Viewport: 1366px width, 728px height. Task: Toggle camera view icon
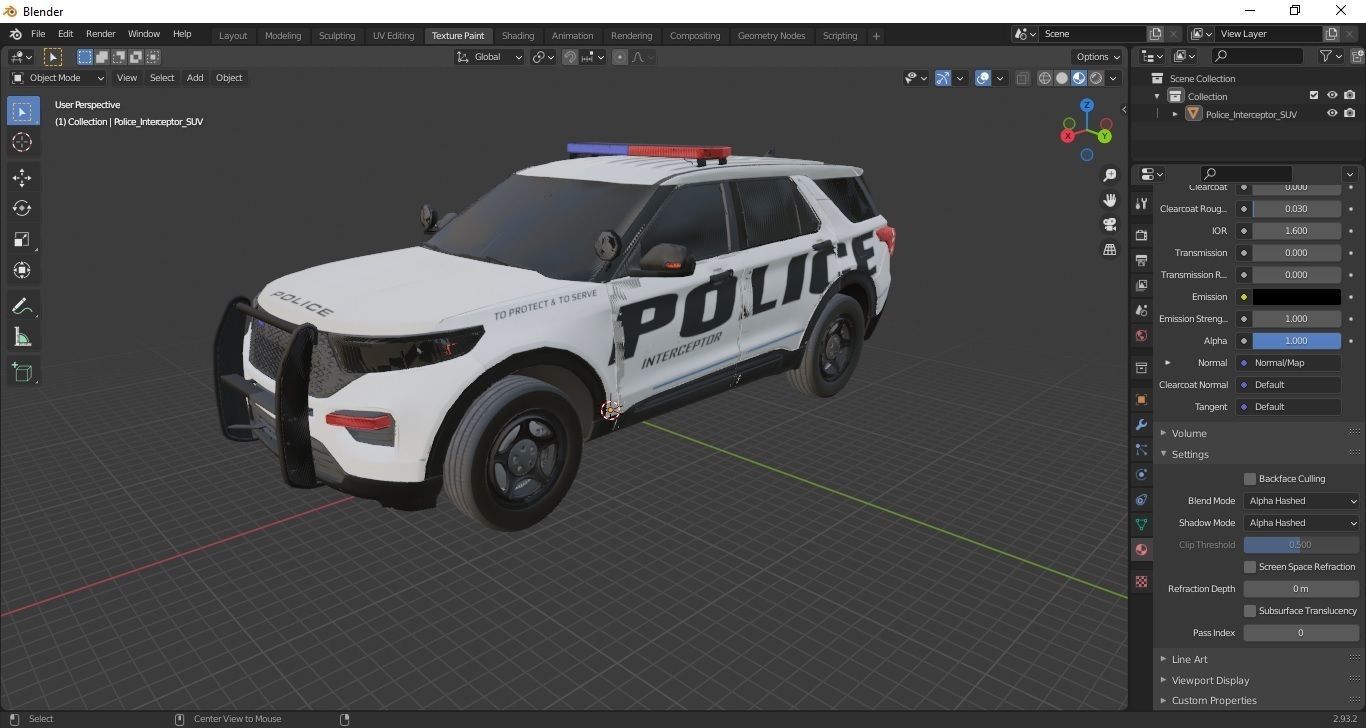point(1110,225)
